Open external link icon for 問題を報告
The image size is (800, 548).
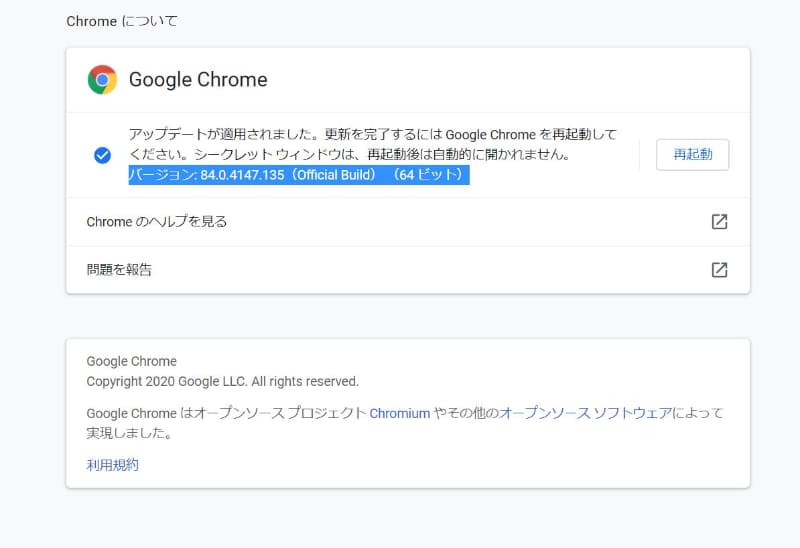(x=719, y=269)
